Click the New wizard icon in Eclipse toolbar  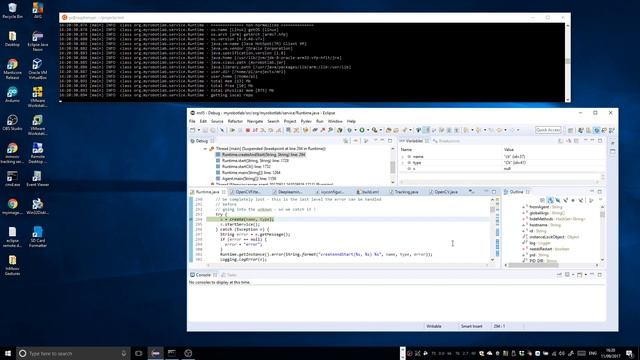[x=192, y=130]
